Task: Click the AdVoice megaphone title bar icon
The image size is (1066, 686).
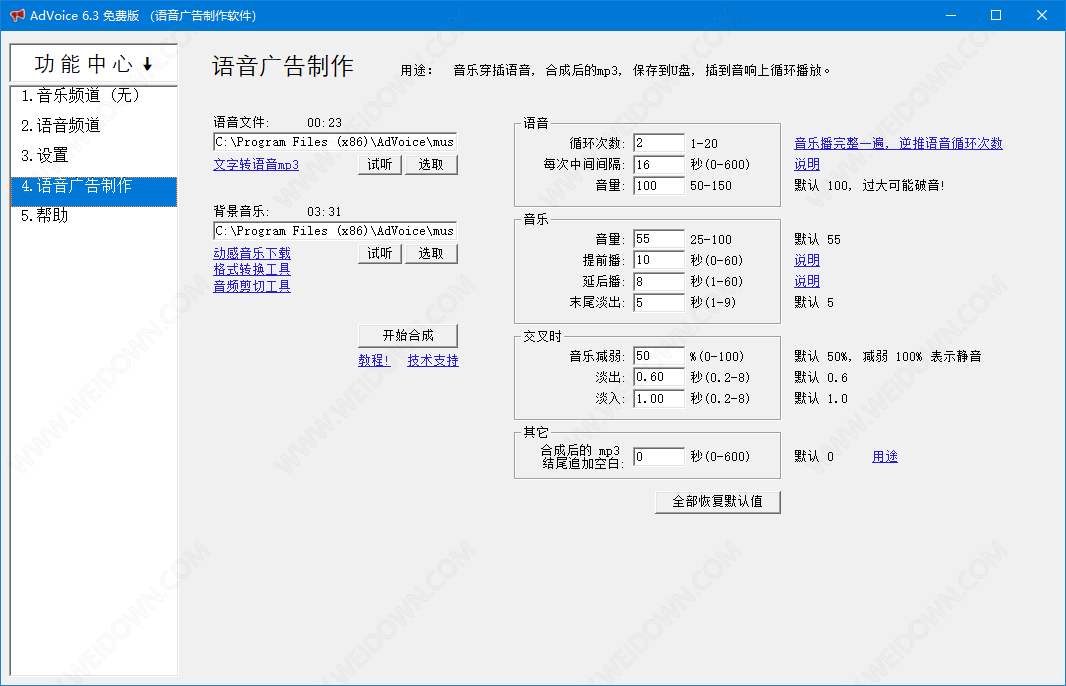Action: point(17,15)
